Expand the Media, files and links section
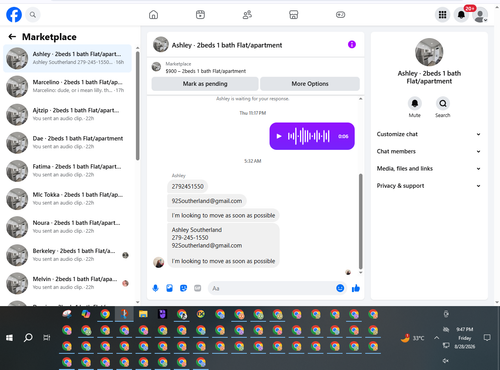 (x=429, y=169)
